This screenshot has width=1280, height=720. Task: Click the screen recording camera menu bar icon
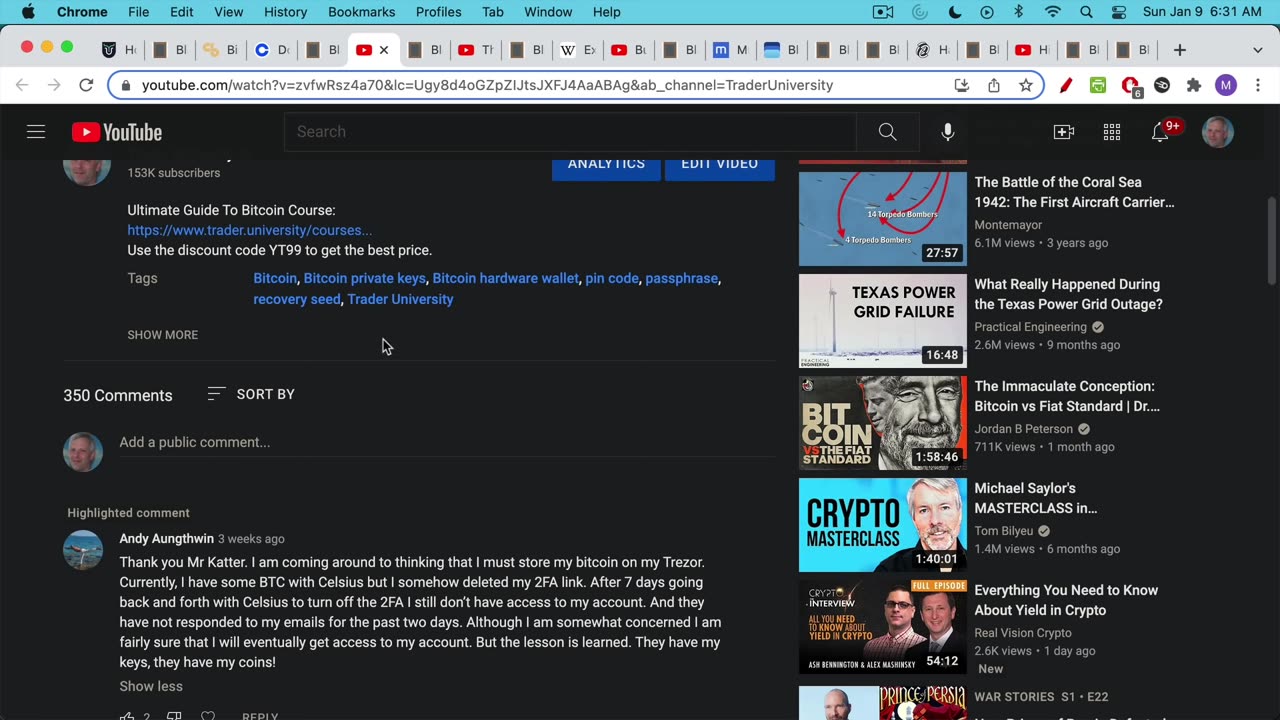tap(883, 12)
